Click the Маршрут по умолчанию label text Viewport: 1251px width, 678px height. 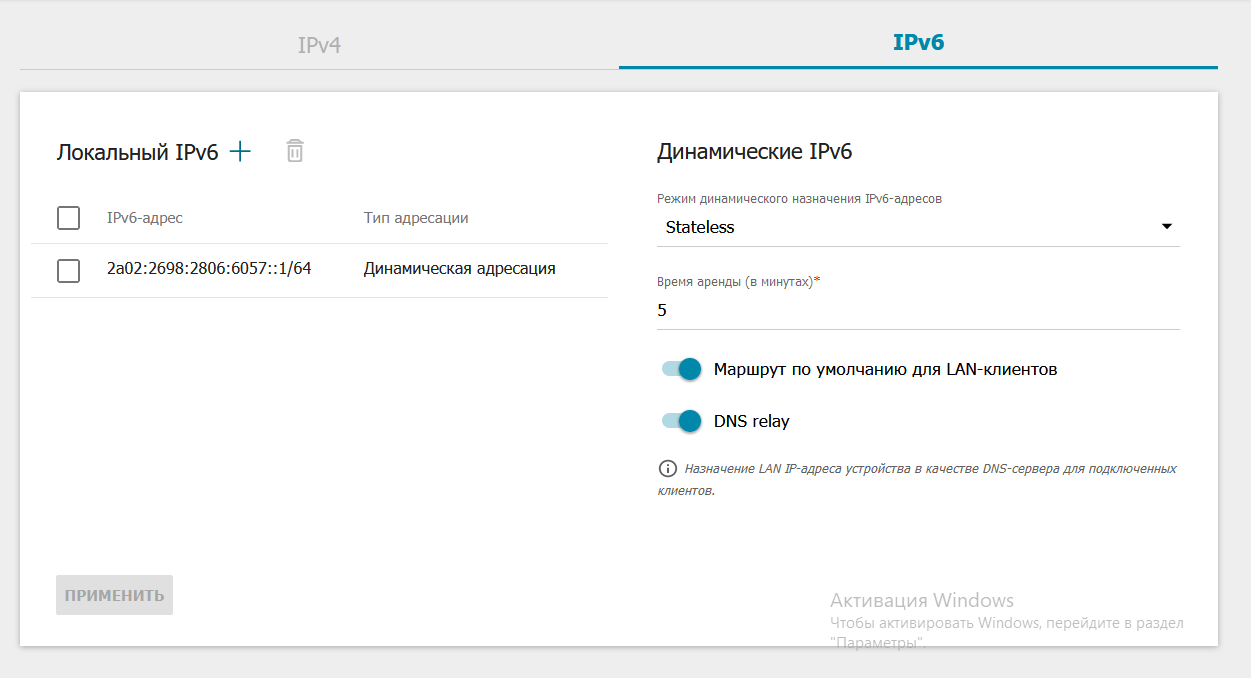pos(885,369)
